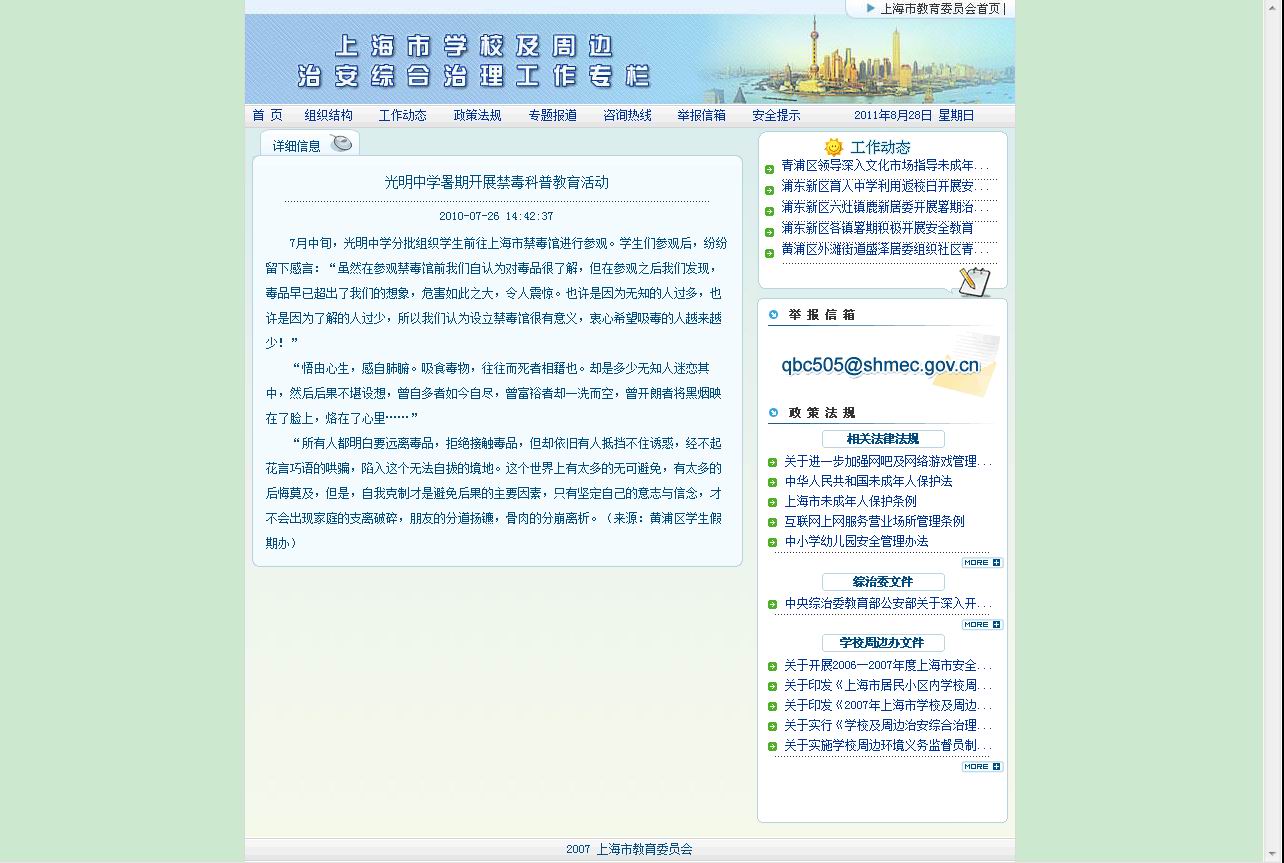
Task: Click the sun icon beside 工作动态
Action: 833,147
